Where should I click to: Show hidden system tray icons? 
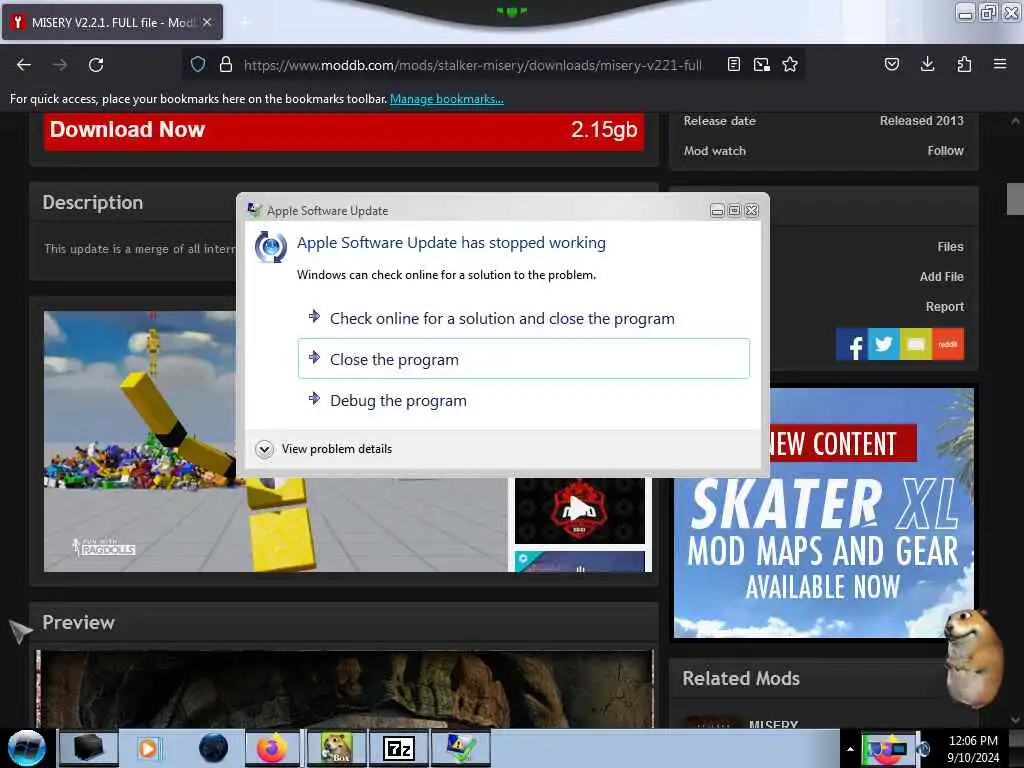coord(850,749)
